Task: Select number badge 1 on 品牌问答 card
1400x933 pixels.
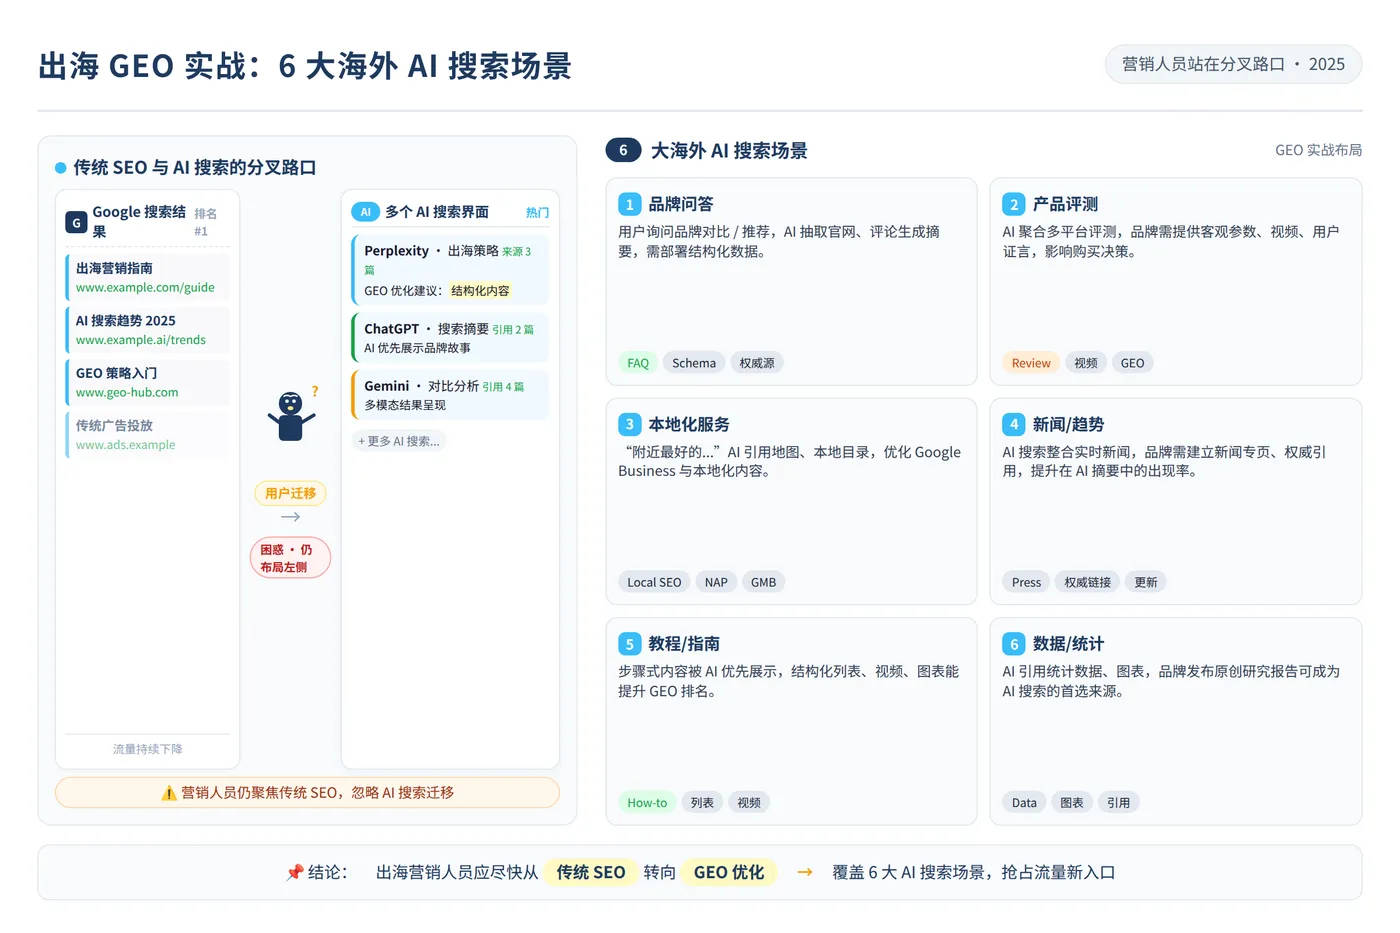Action: [x=629, y=205]
